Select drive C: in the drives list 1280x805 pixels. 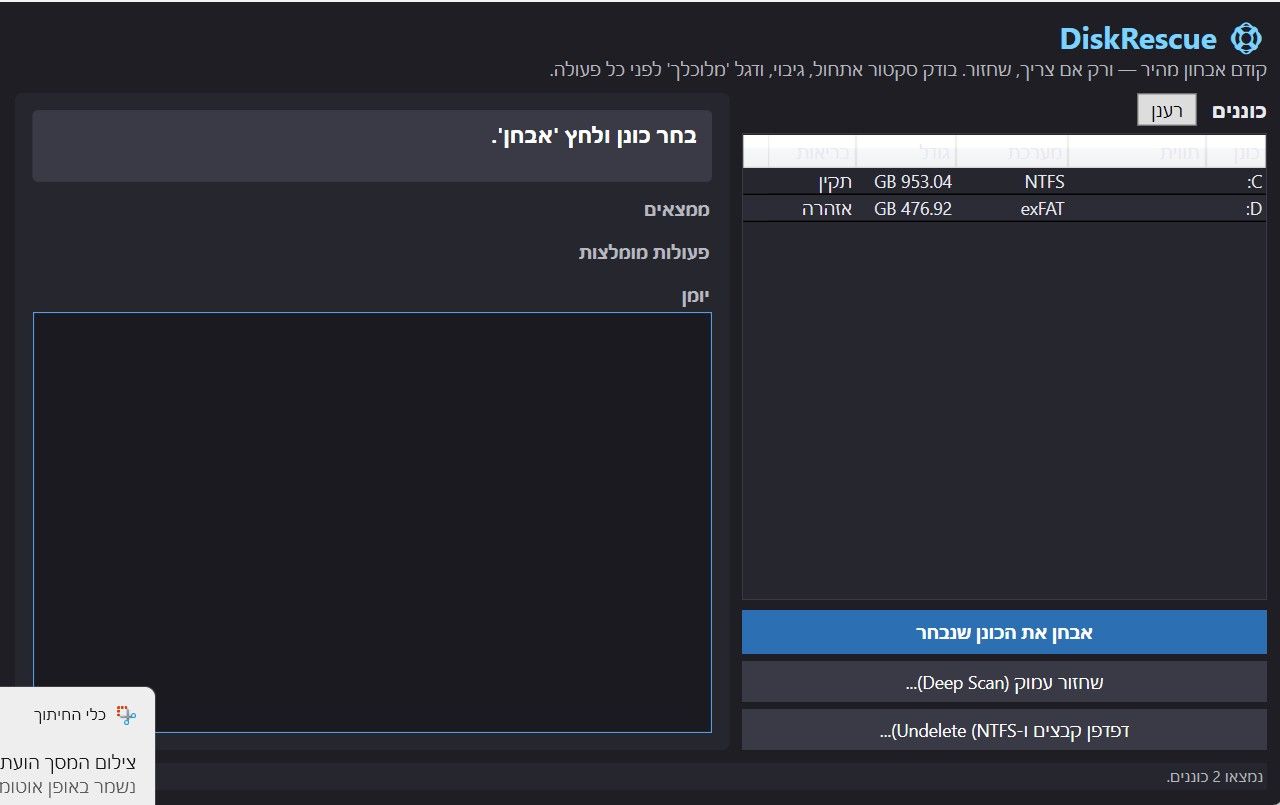click(x=1004, y=182)
